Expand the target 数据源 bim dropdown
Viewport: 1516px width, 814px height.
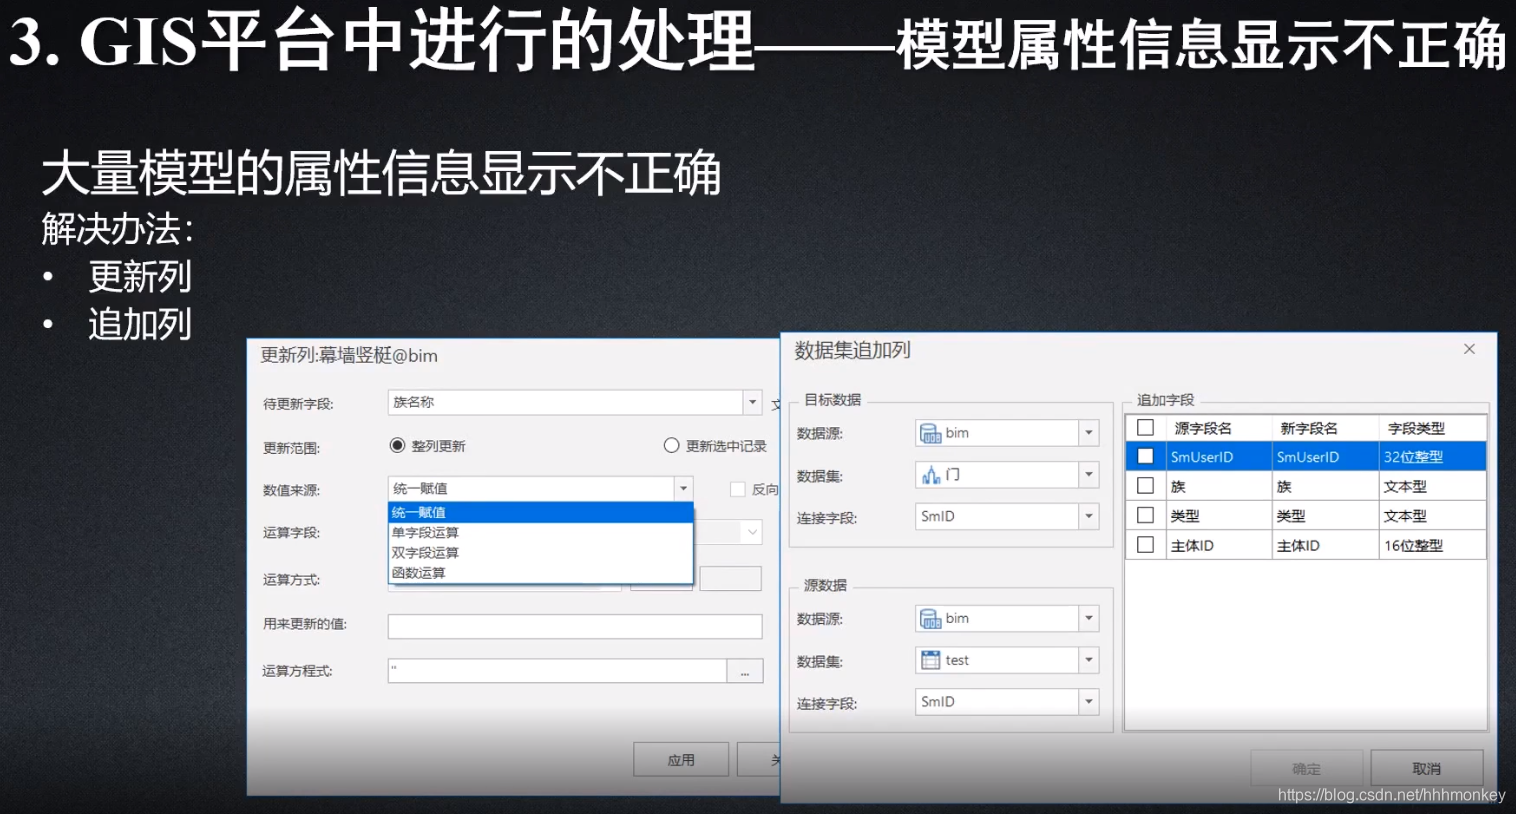click(1089, 433)
